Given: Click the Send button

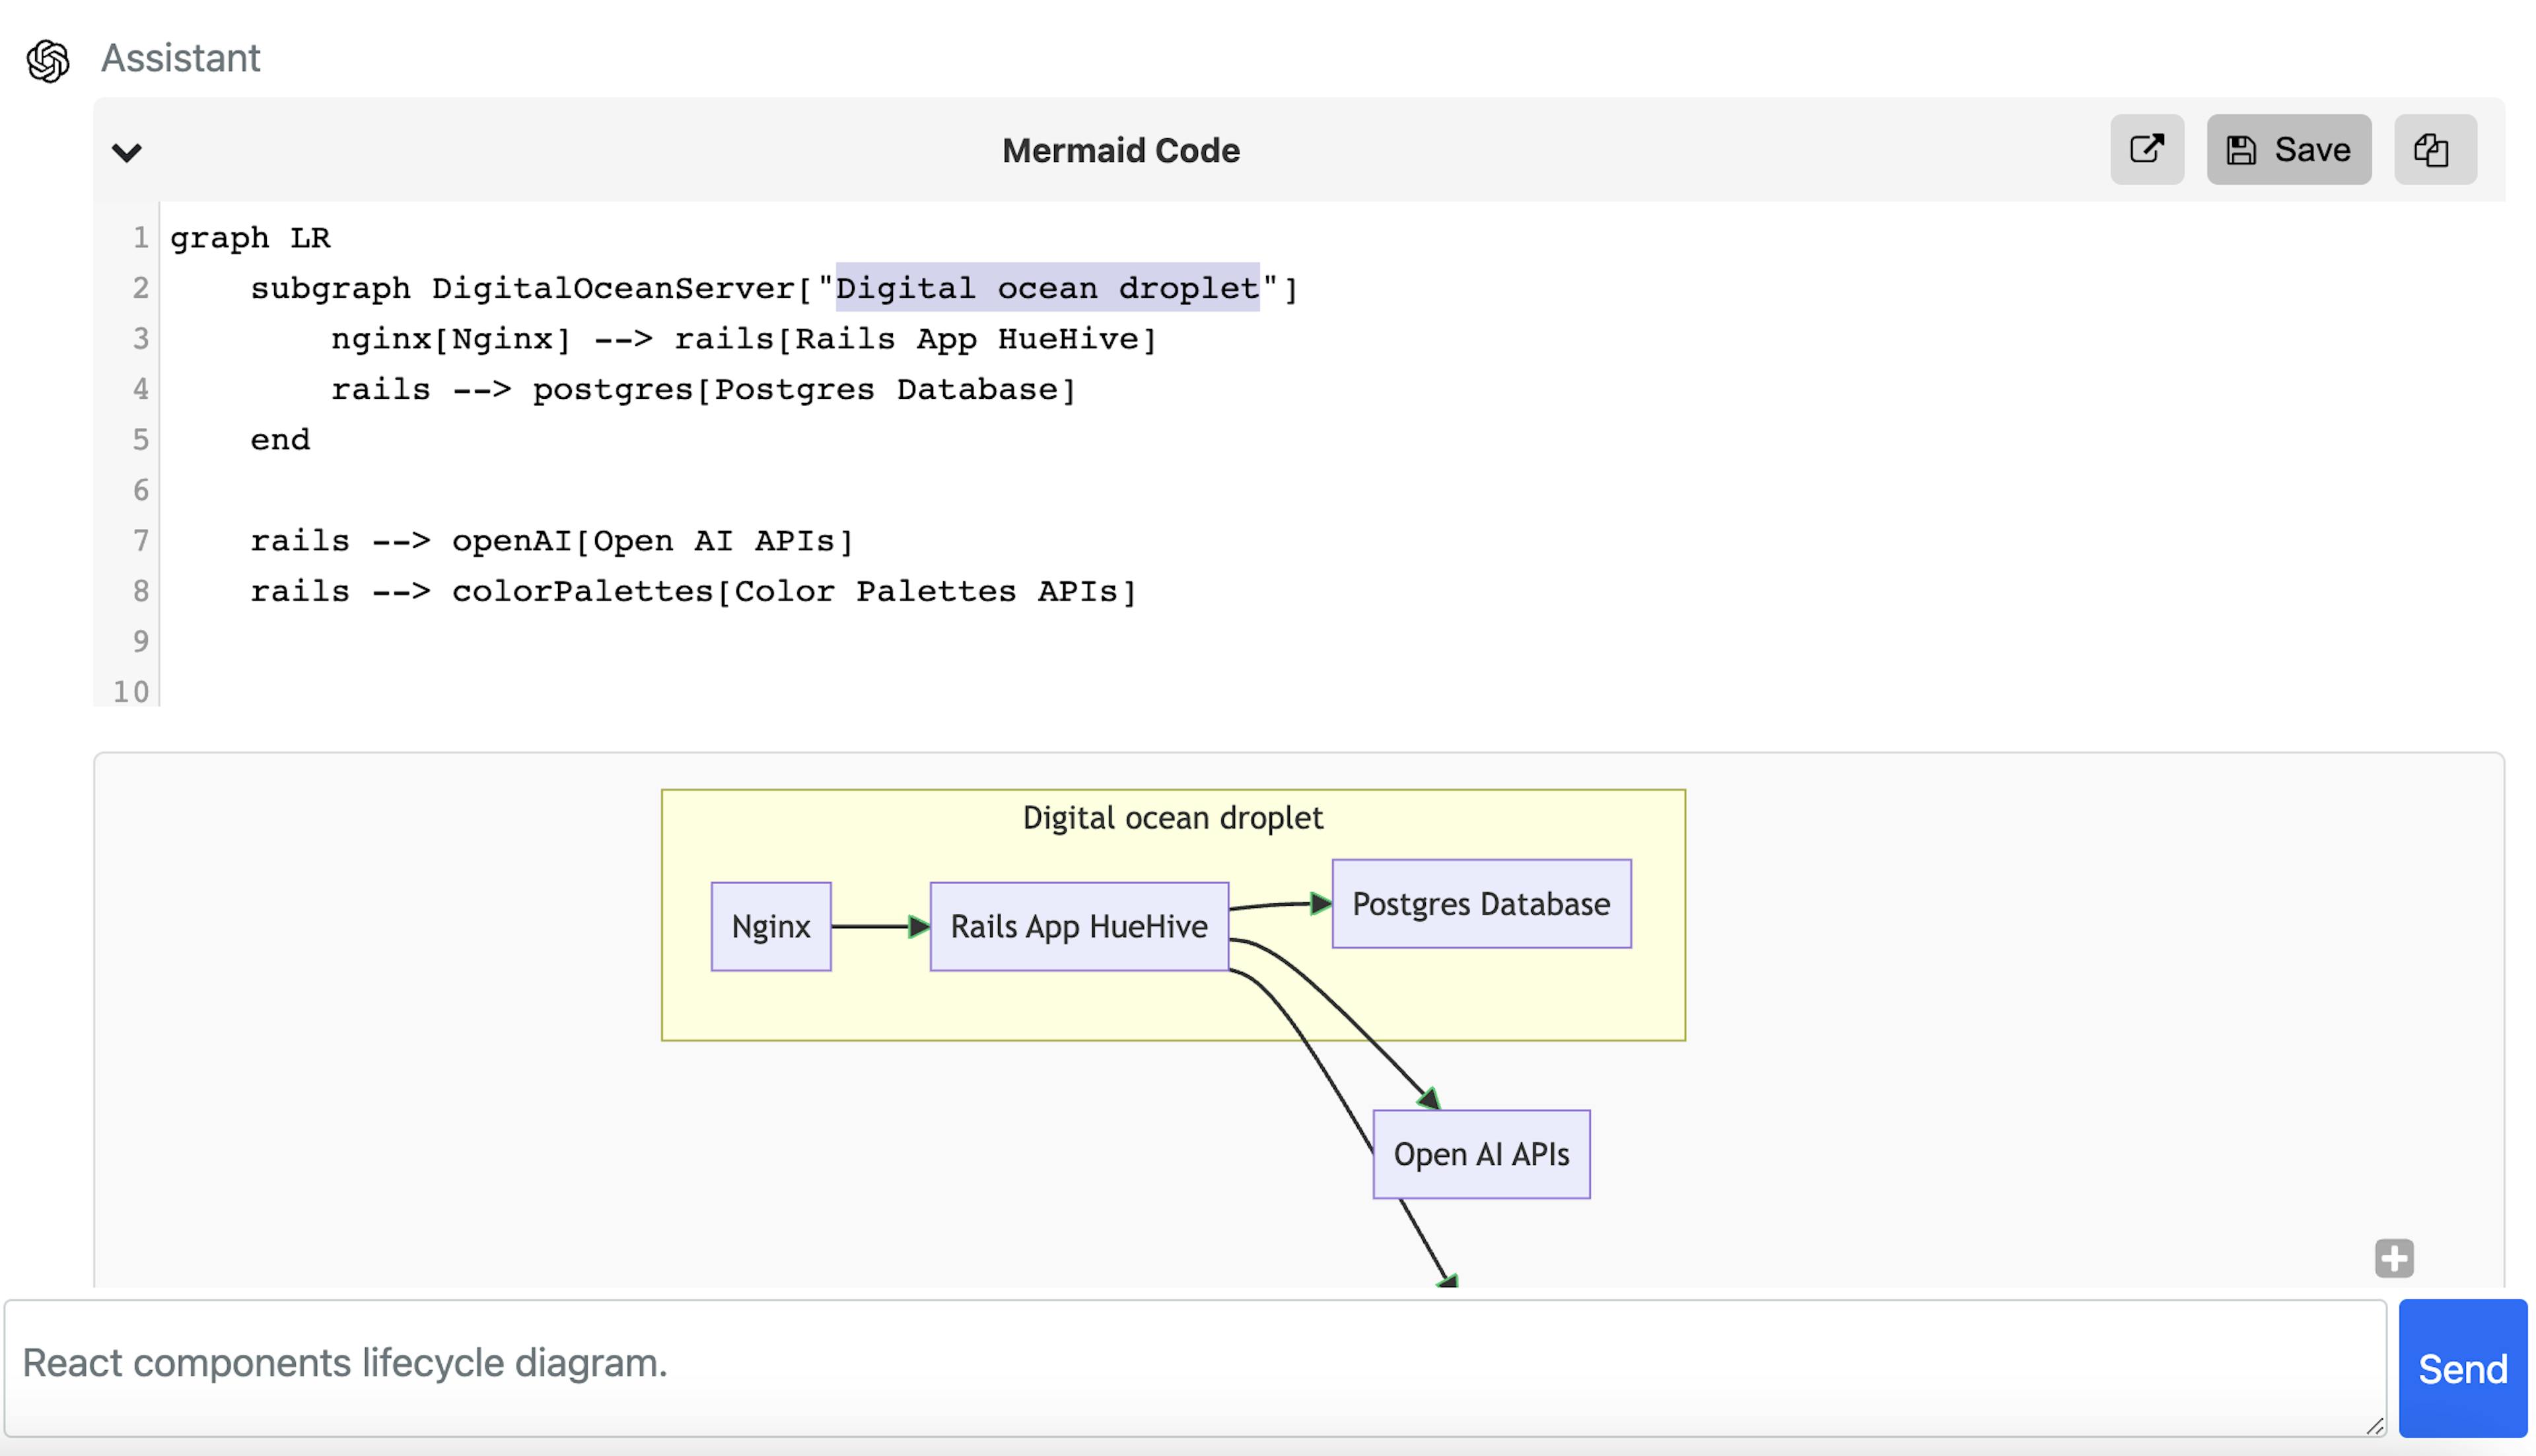Looking at the screenshot, I should [2462, 1368].
